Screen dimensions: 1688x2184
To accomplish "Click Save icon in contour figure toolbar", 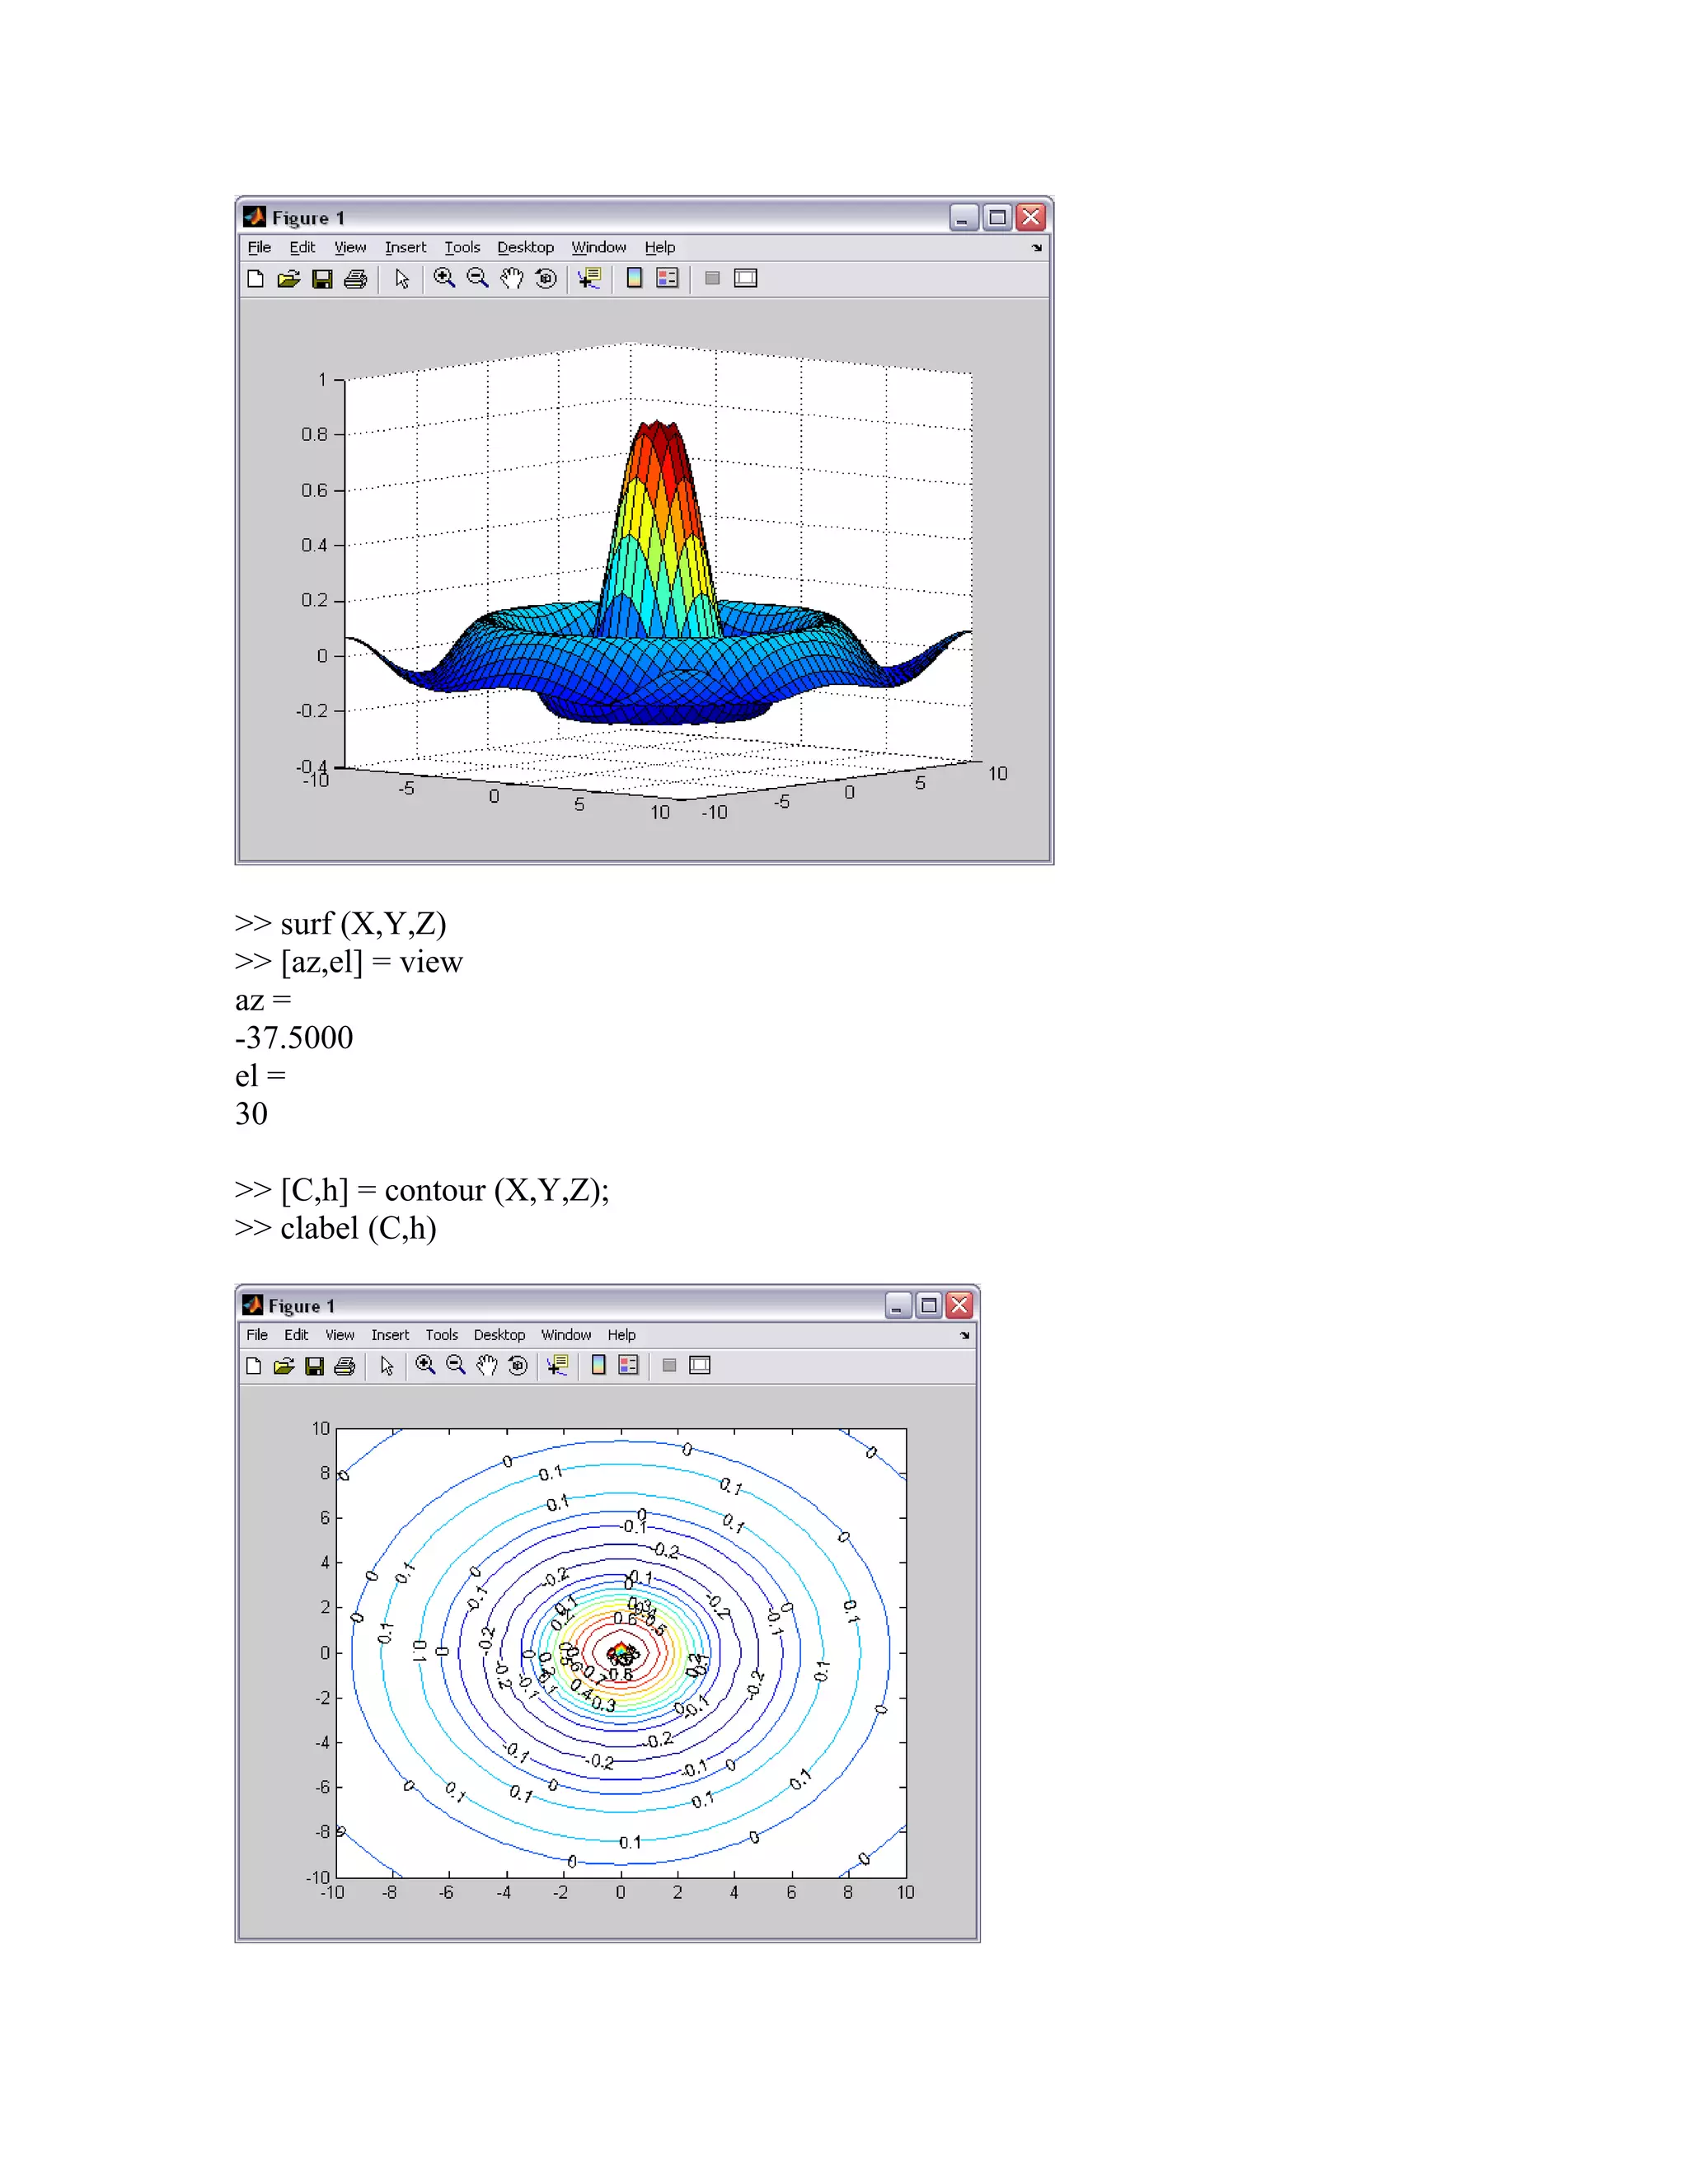I will coord(314,1366).
